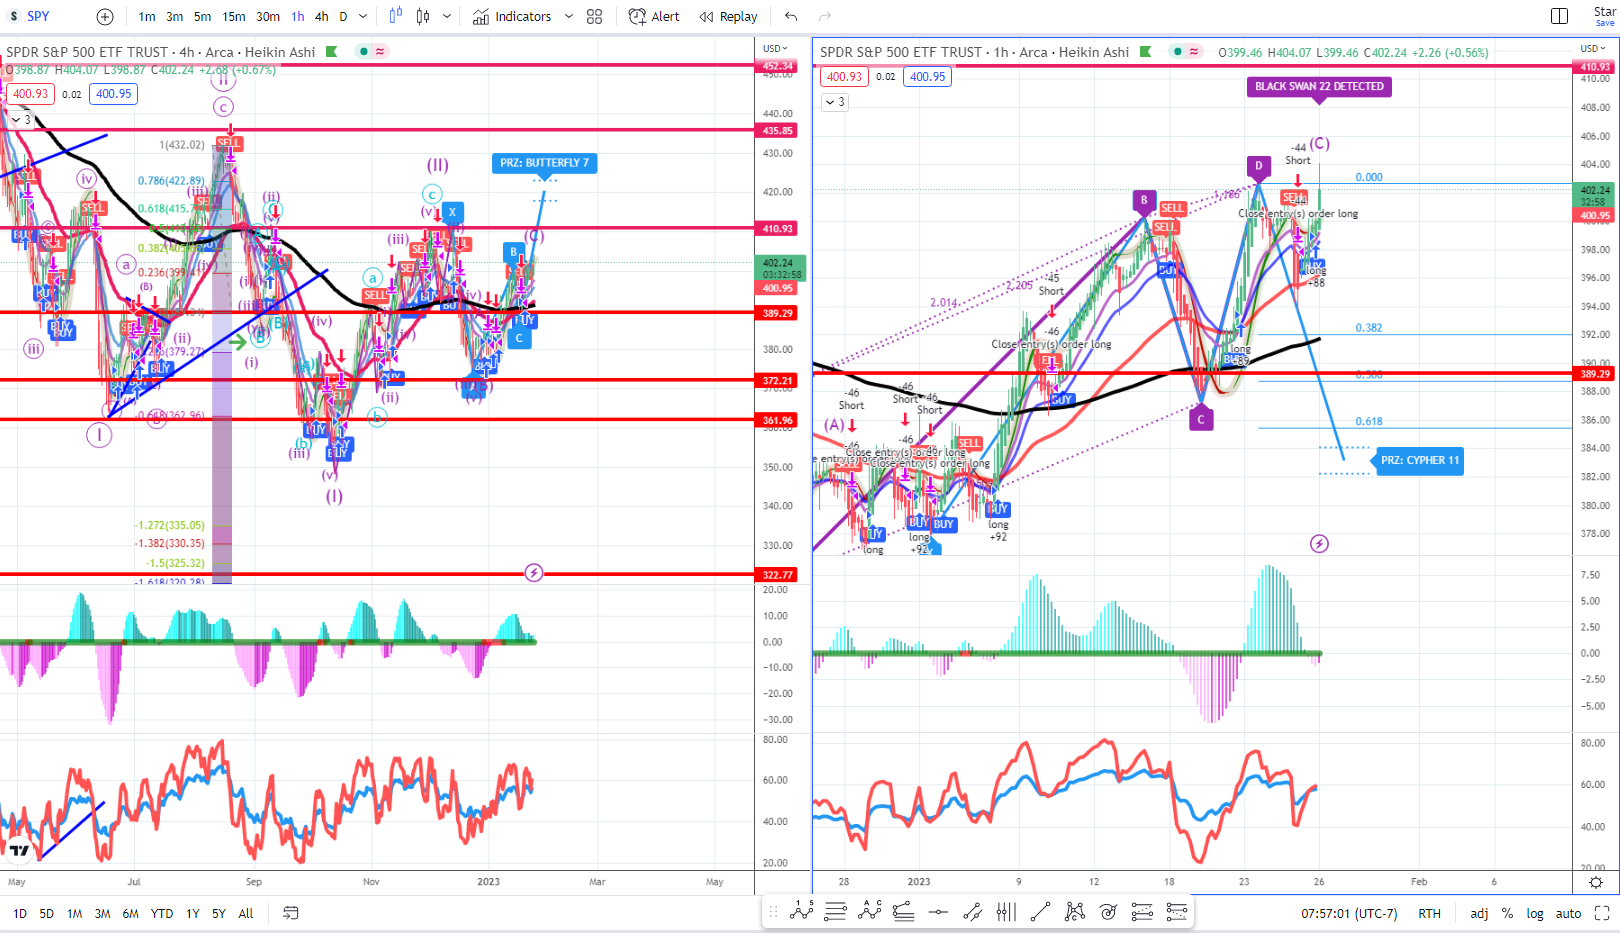The height and width of the screenshot is (935, 1620).
Task: Open indicator templates grid icon
Action: [595, 16]
